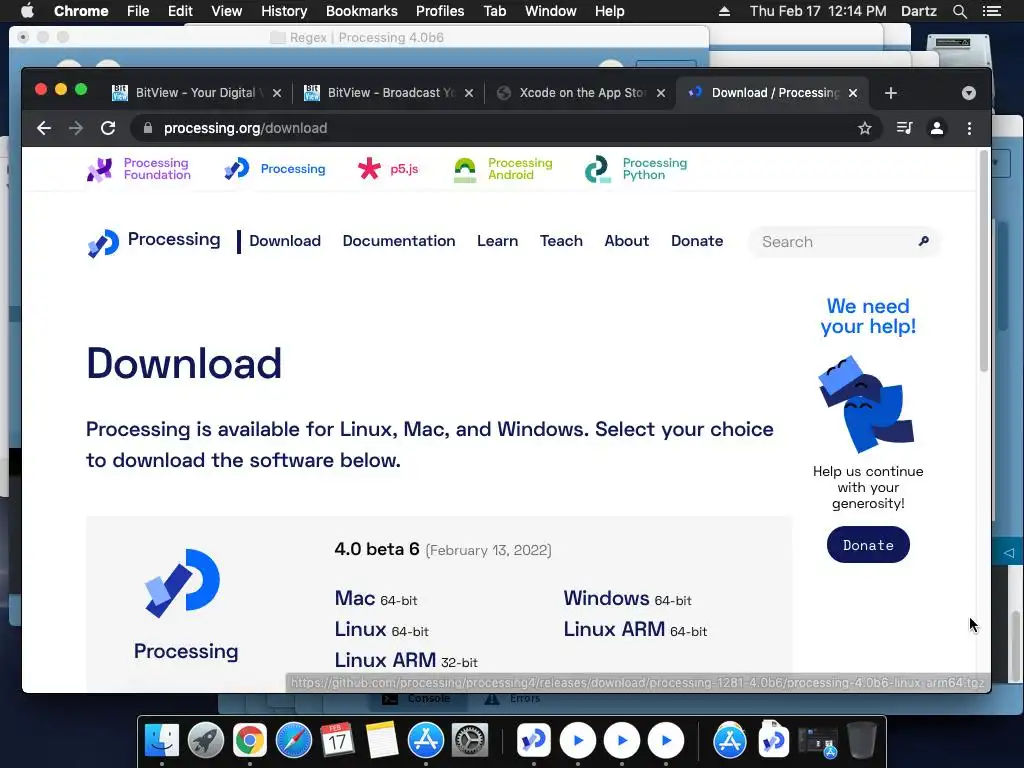Open the Chrome three-dot menu
Image resolution: width=1024 pixels, height=768 pixels.
pyautogui.click(x=969, y=128)
